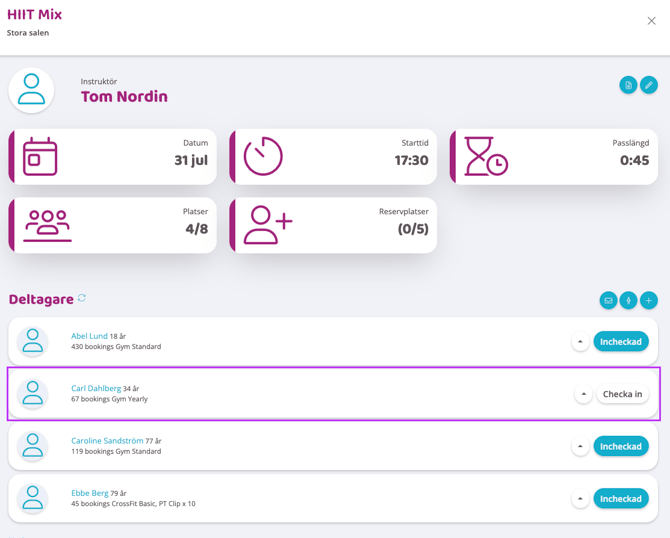Close the HIIT Mix dialog
Image resolution: width=670 pixels, height=538 pixels.
click(x=651, y=20)
